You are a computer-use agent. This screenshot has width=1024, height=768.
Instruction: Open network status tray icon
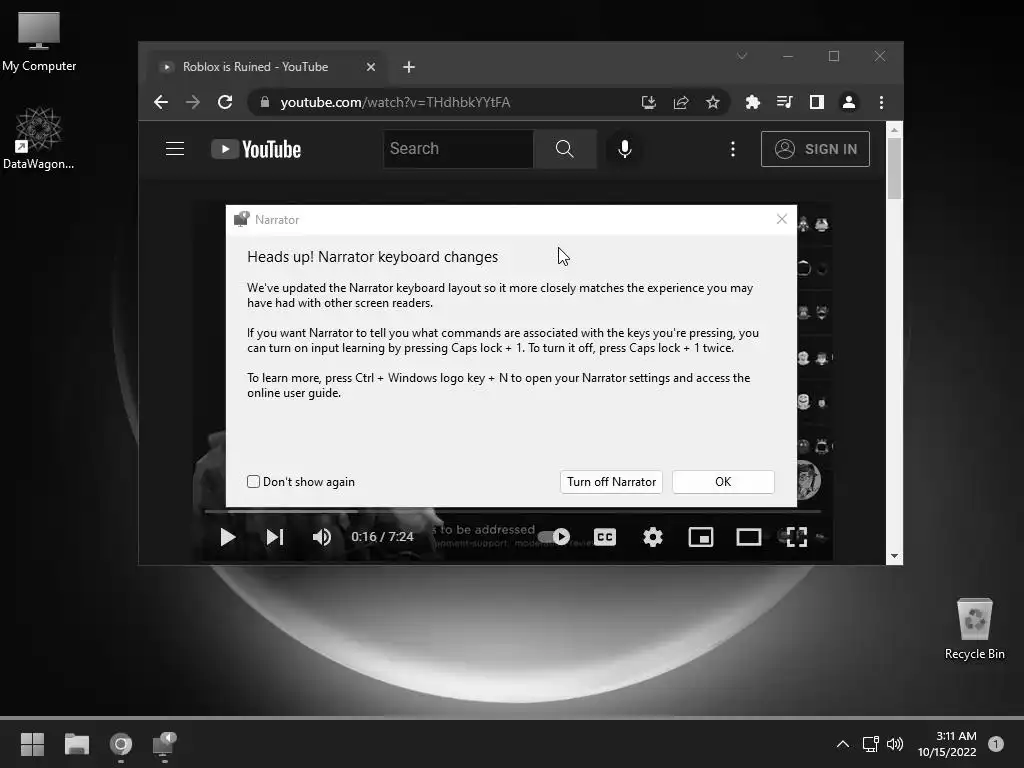point(871,744)
